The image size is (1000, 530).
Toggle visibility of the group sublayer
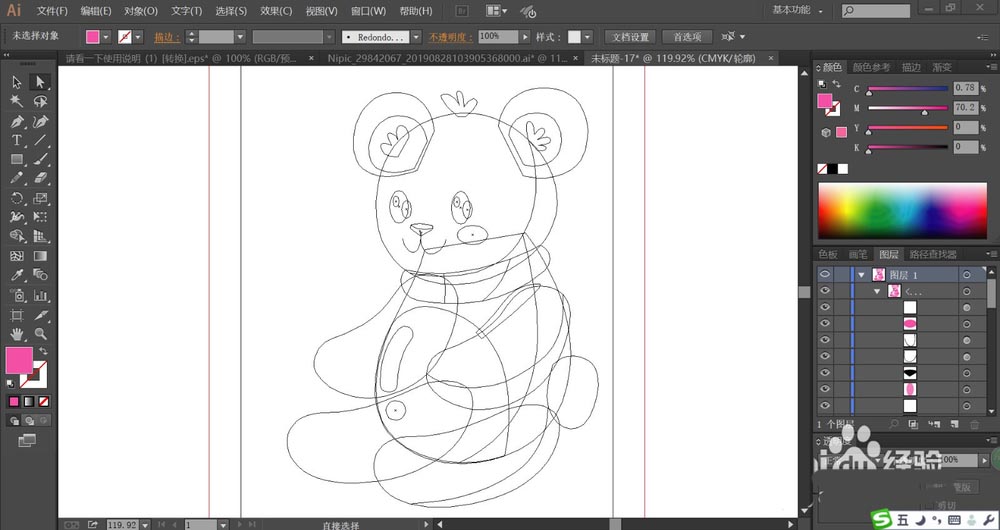[x=825, y=291]
